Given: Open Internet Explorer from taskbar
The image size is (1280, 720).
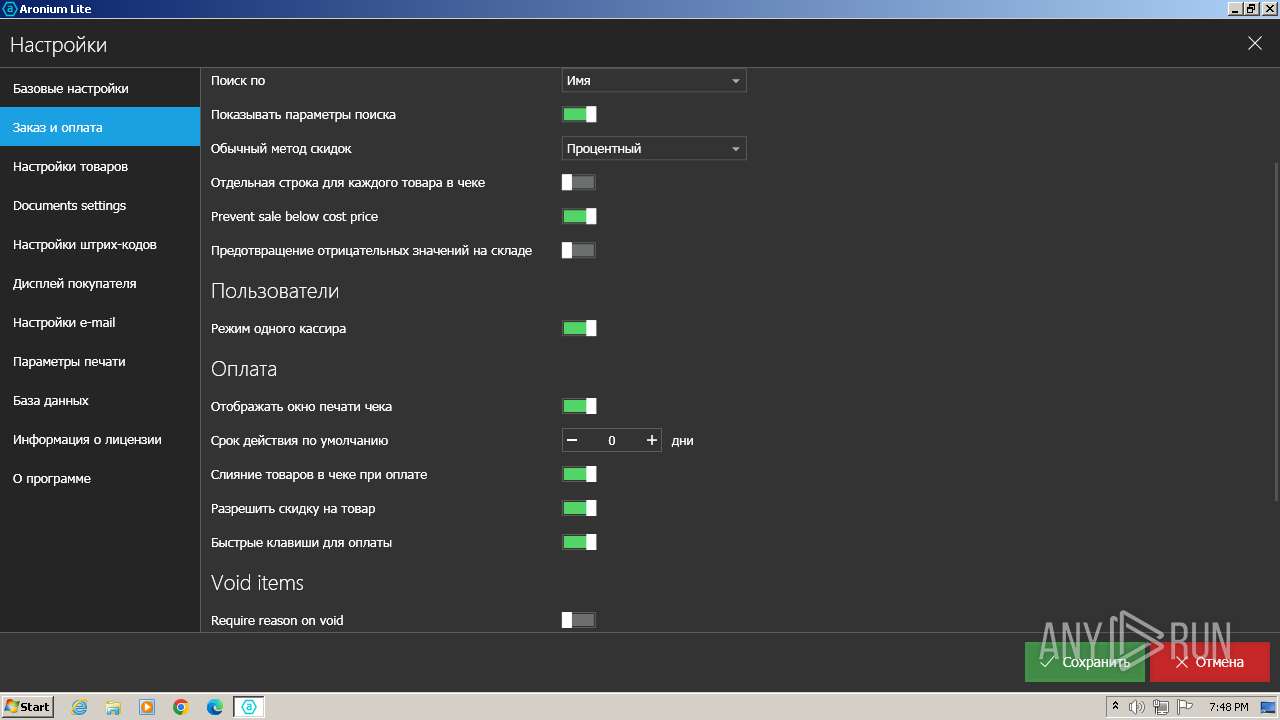Looking at the screenshot, I should point(80,707).
